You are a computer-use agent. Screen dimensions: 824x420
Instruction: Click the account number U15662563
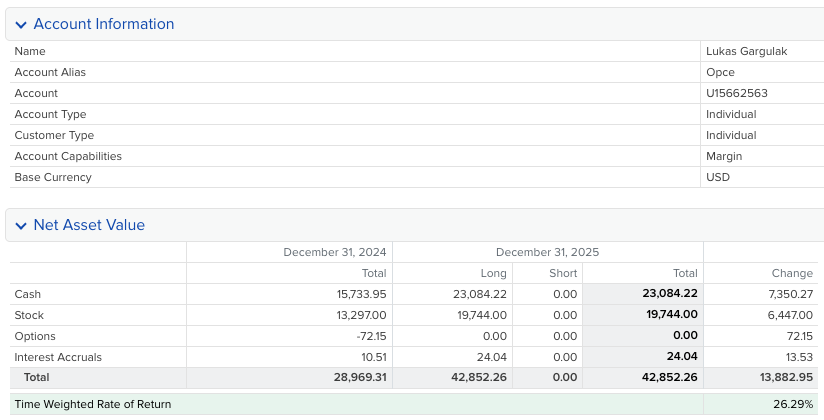pyautogui.click(x=736, y=93)
